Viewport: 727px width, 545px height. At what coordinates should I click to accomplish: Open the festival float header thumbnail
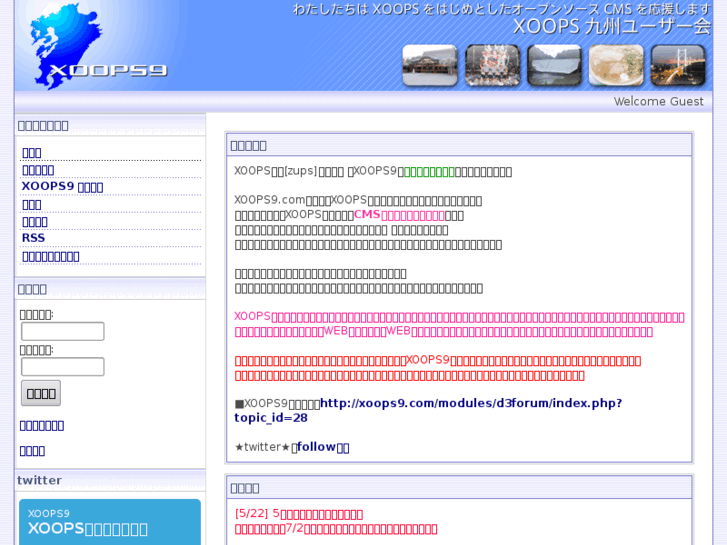tap(492, 65)
